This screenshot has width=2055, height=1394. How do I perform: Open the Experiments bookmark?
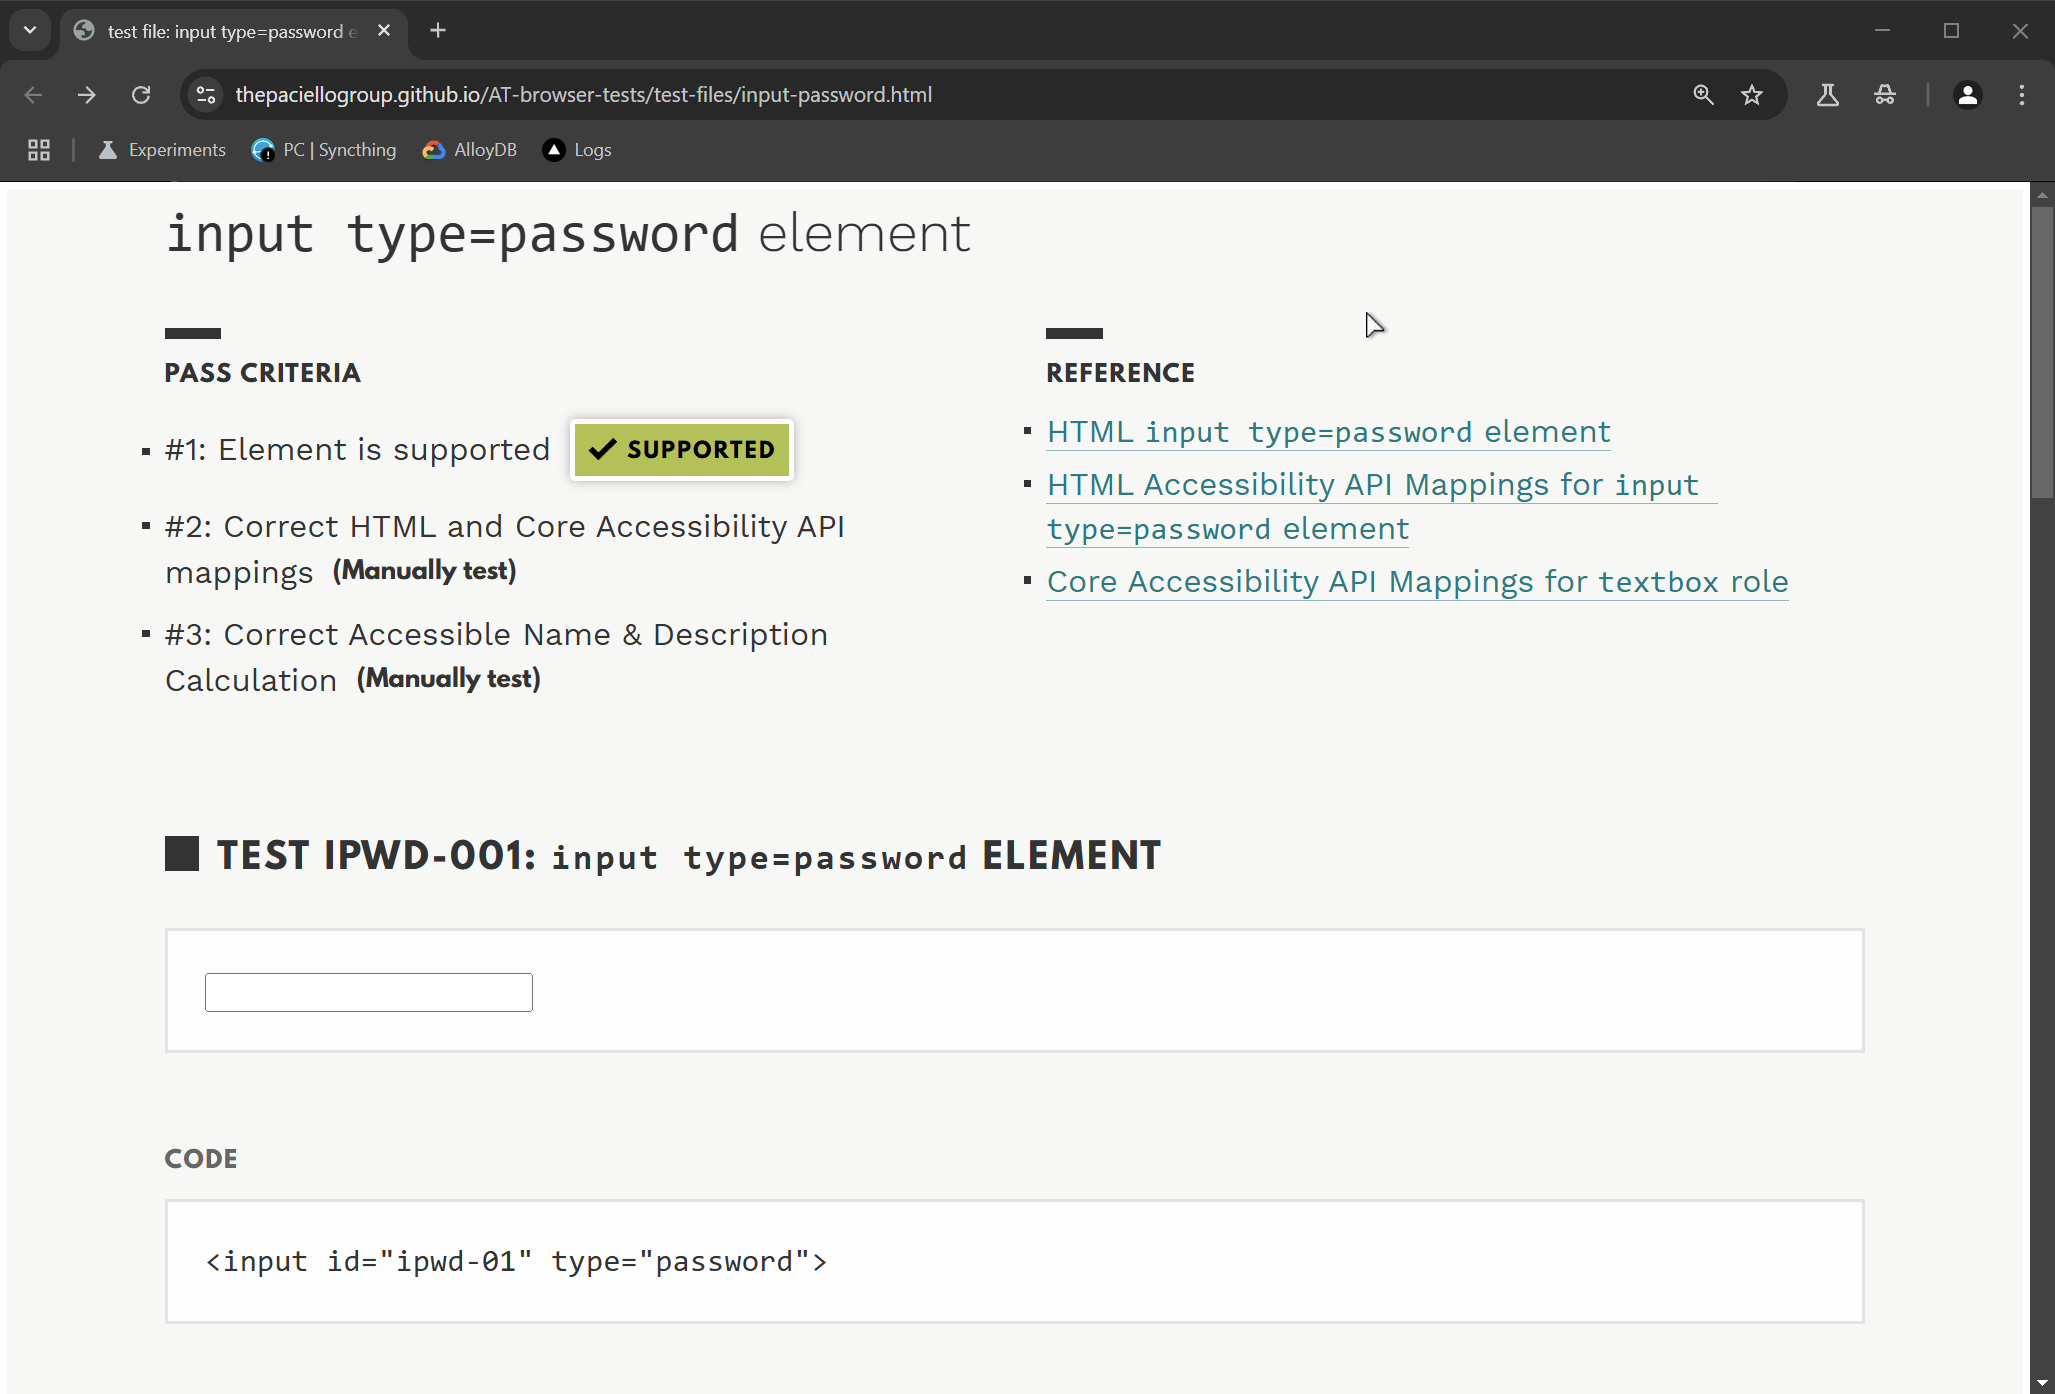[162, 150]
